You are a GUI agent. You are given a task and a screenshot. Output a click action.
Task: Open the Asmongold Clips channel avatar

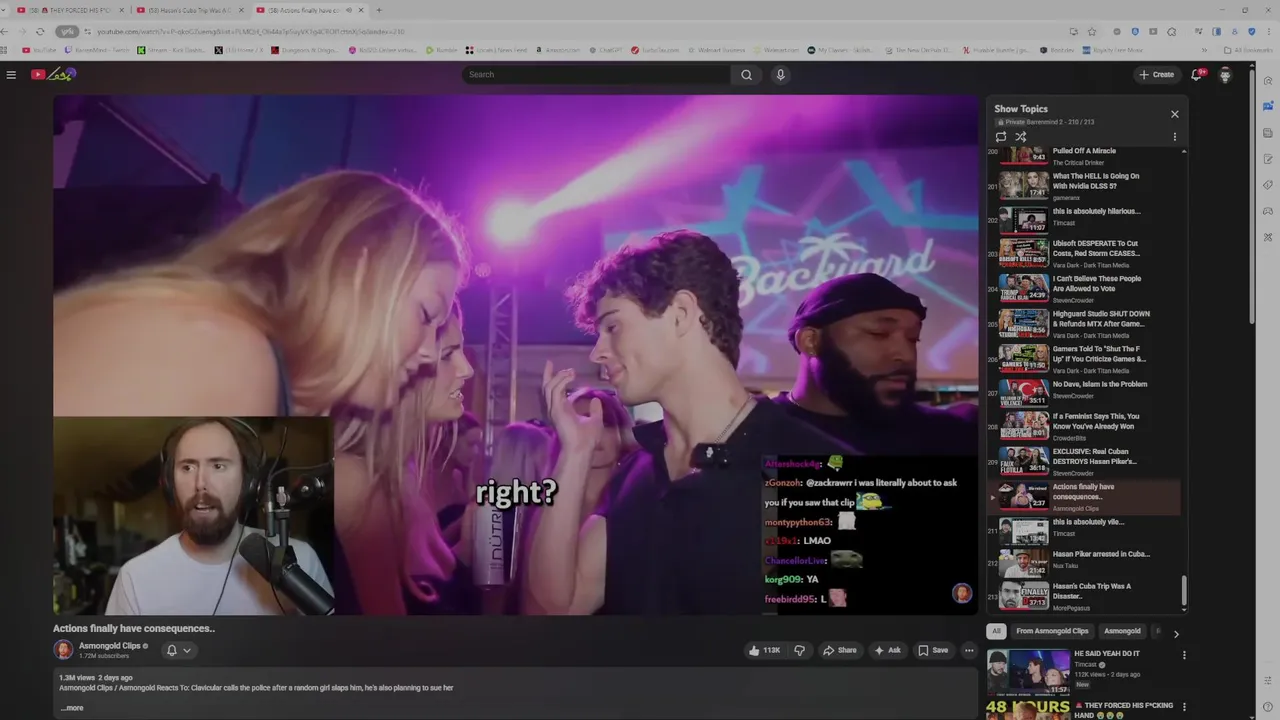[x=63, y=650]
